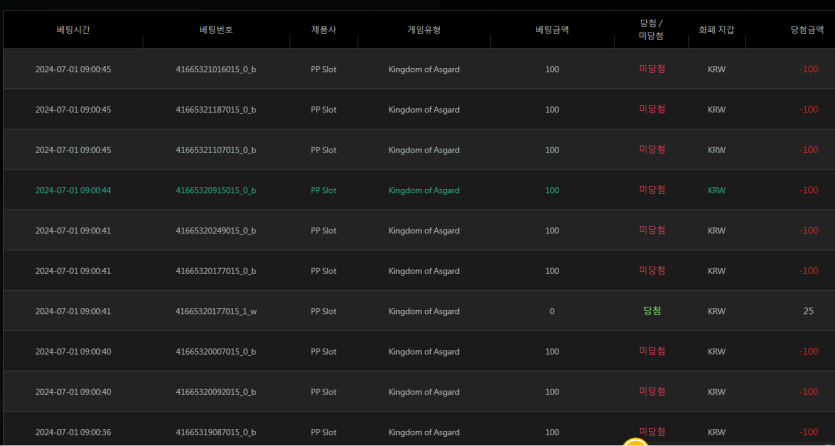Select the 화폐 지갑 column header
The image size is (835, 446).
[716, 30]
